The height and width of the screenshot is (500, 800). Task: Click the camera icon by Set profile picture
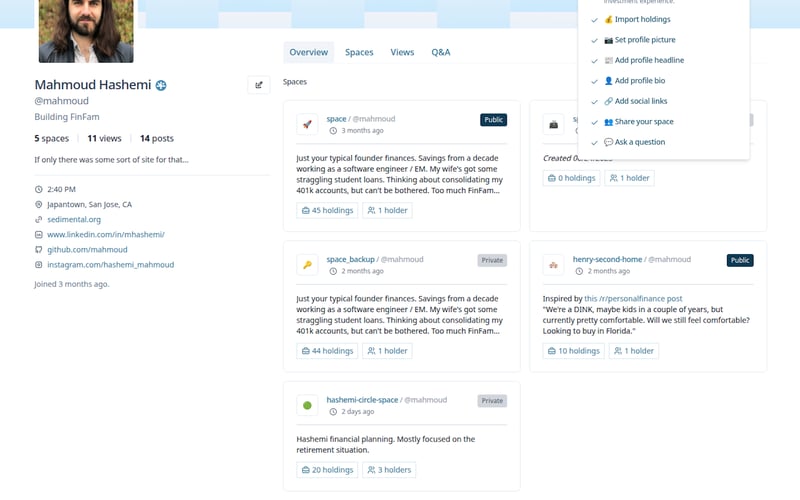(608, 40)
